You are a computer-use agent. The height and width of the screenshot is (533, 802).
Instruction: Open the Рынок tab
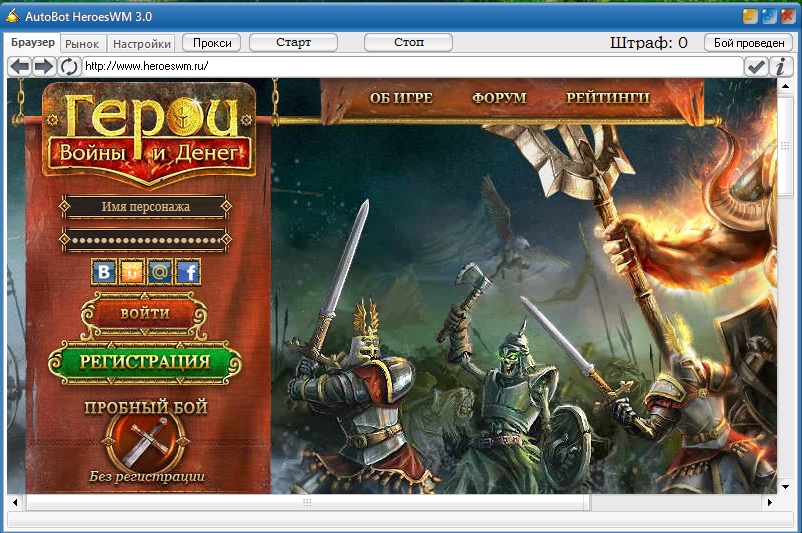(82, 44)
